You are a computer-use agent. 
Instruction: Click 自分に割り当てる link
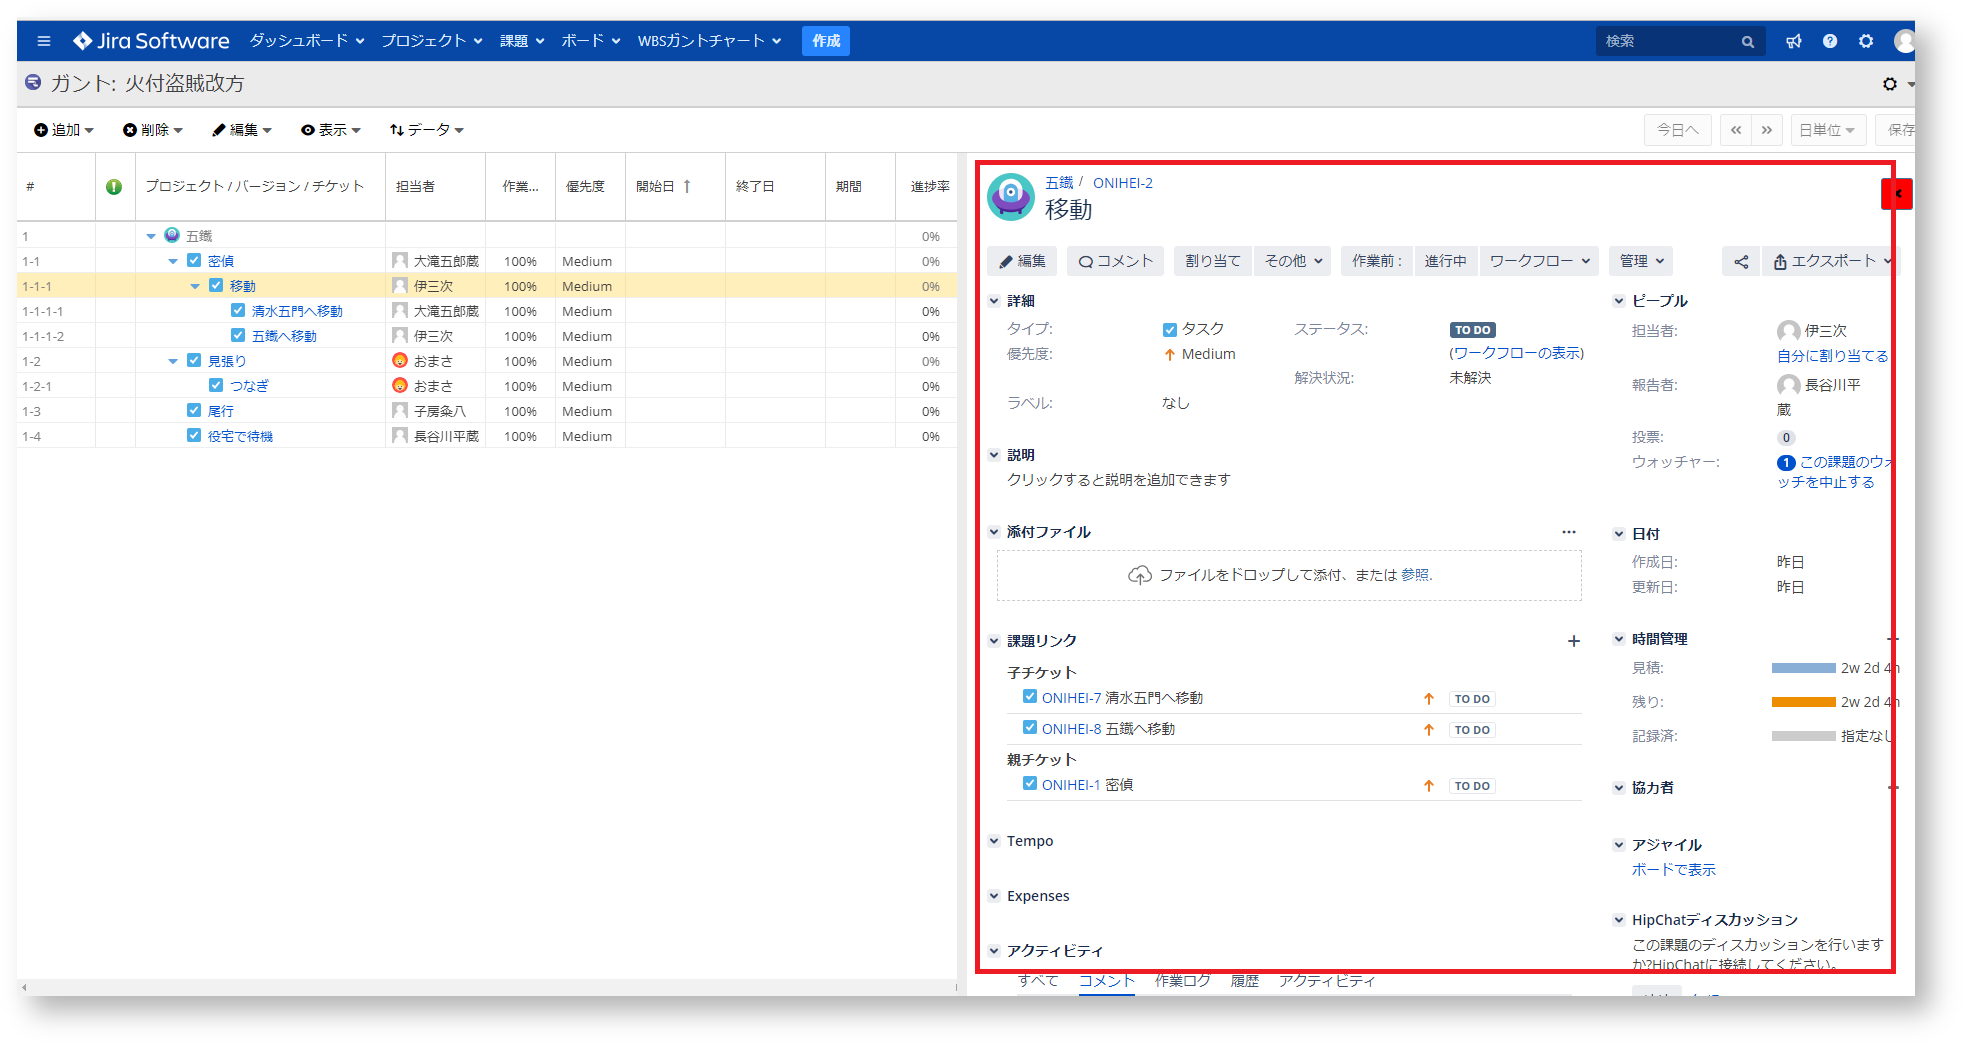[x=1833, y=356]
